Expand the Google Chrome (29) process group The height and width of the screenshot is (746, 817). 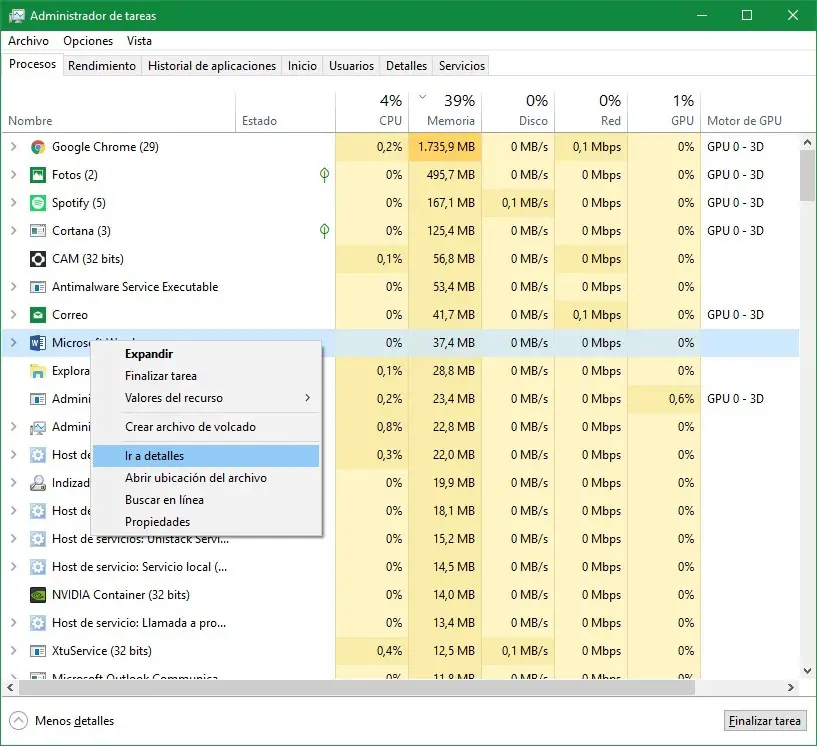tap(14, 147)
